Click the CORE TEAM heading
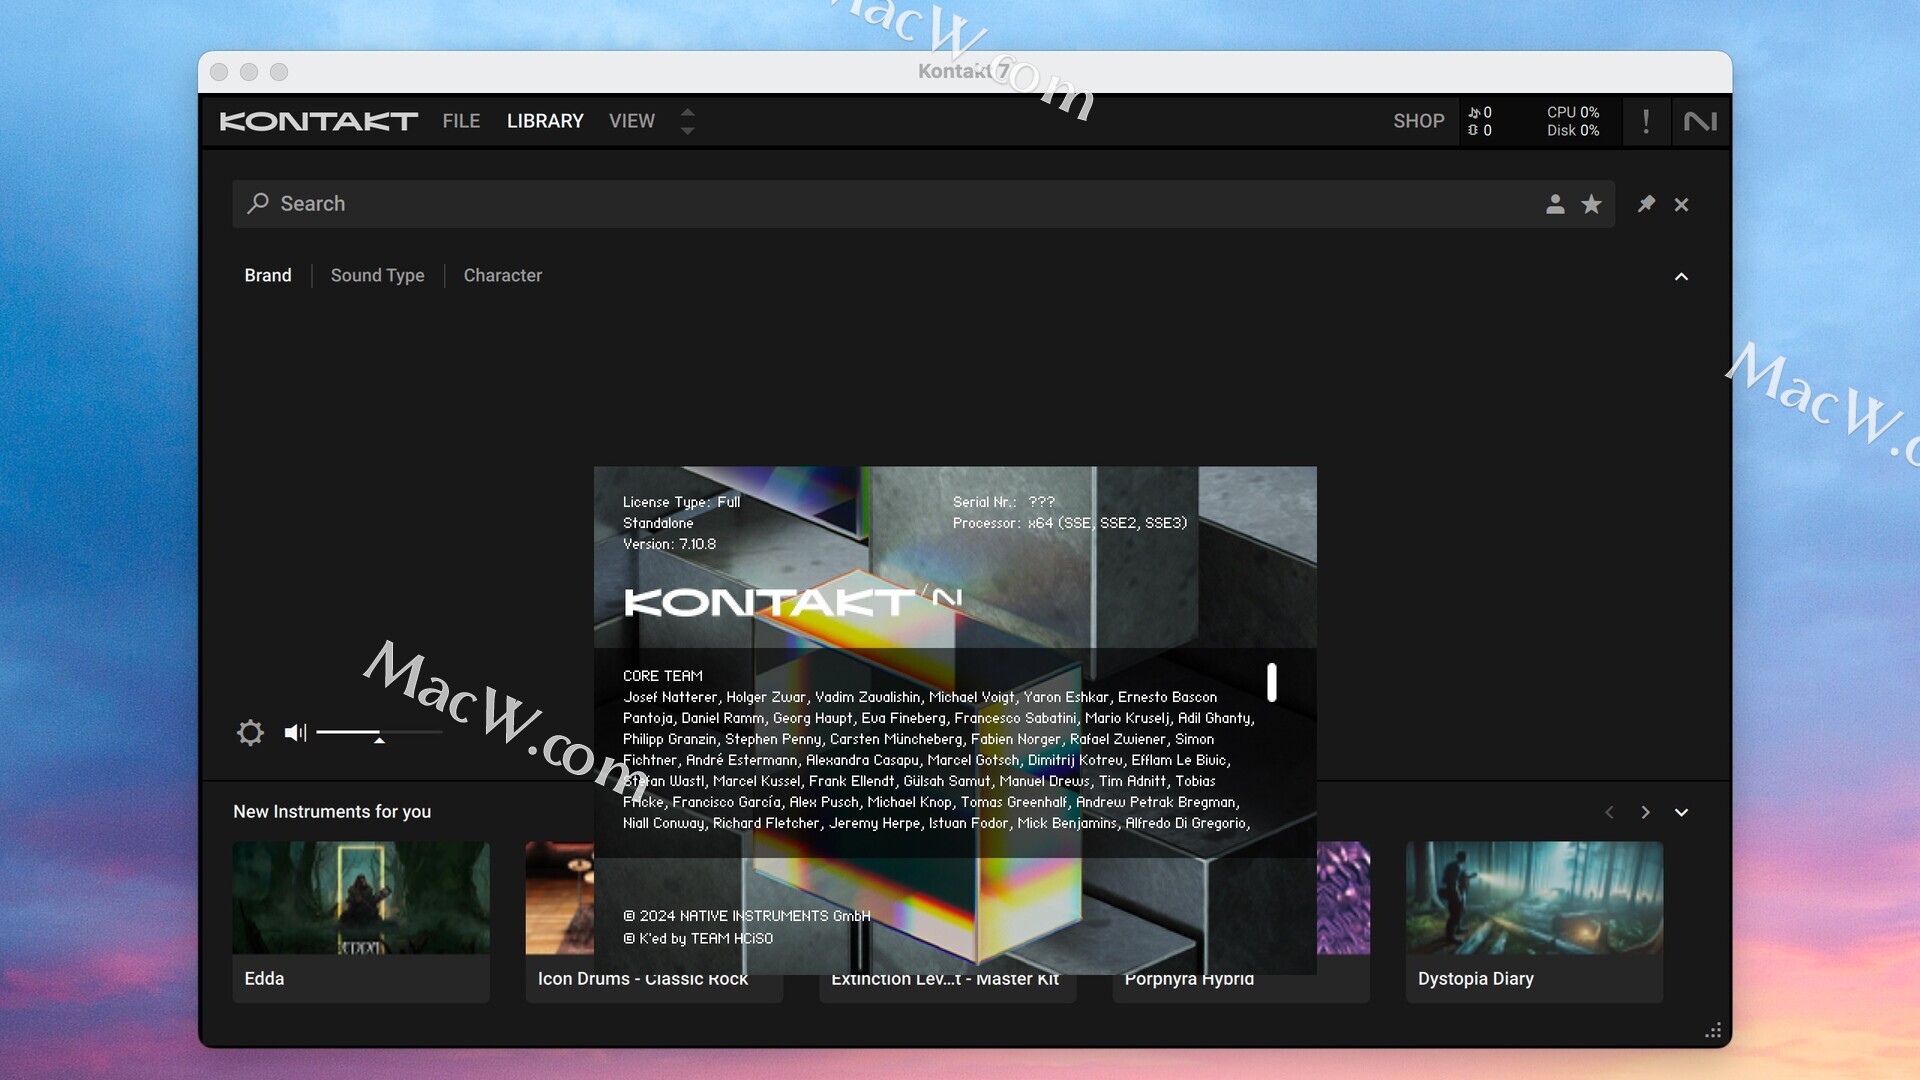1920x1080 pixels. 663,676
